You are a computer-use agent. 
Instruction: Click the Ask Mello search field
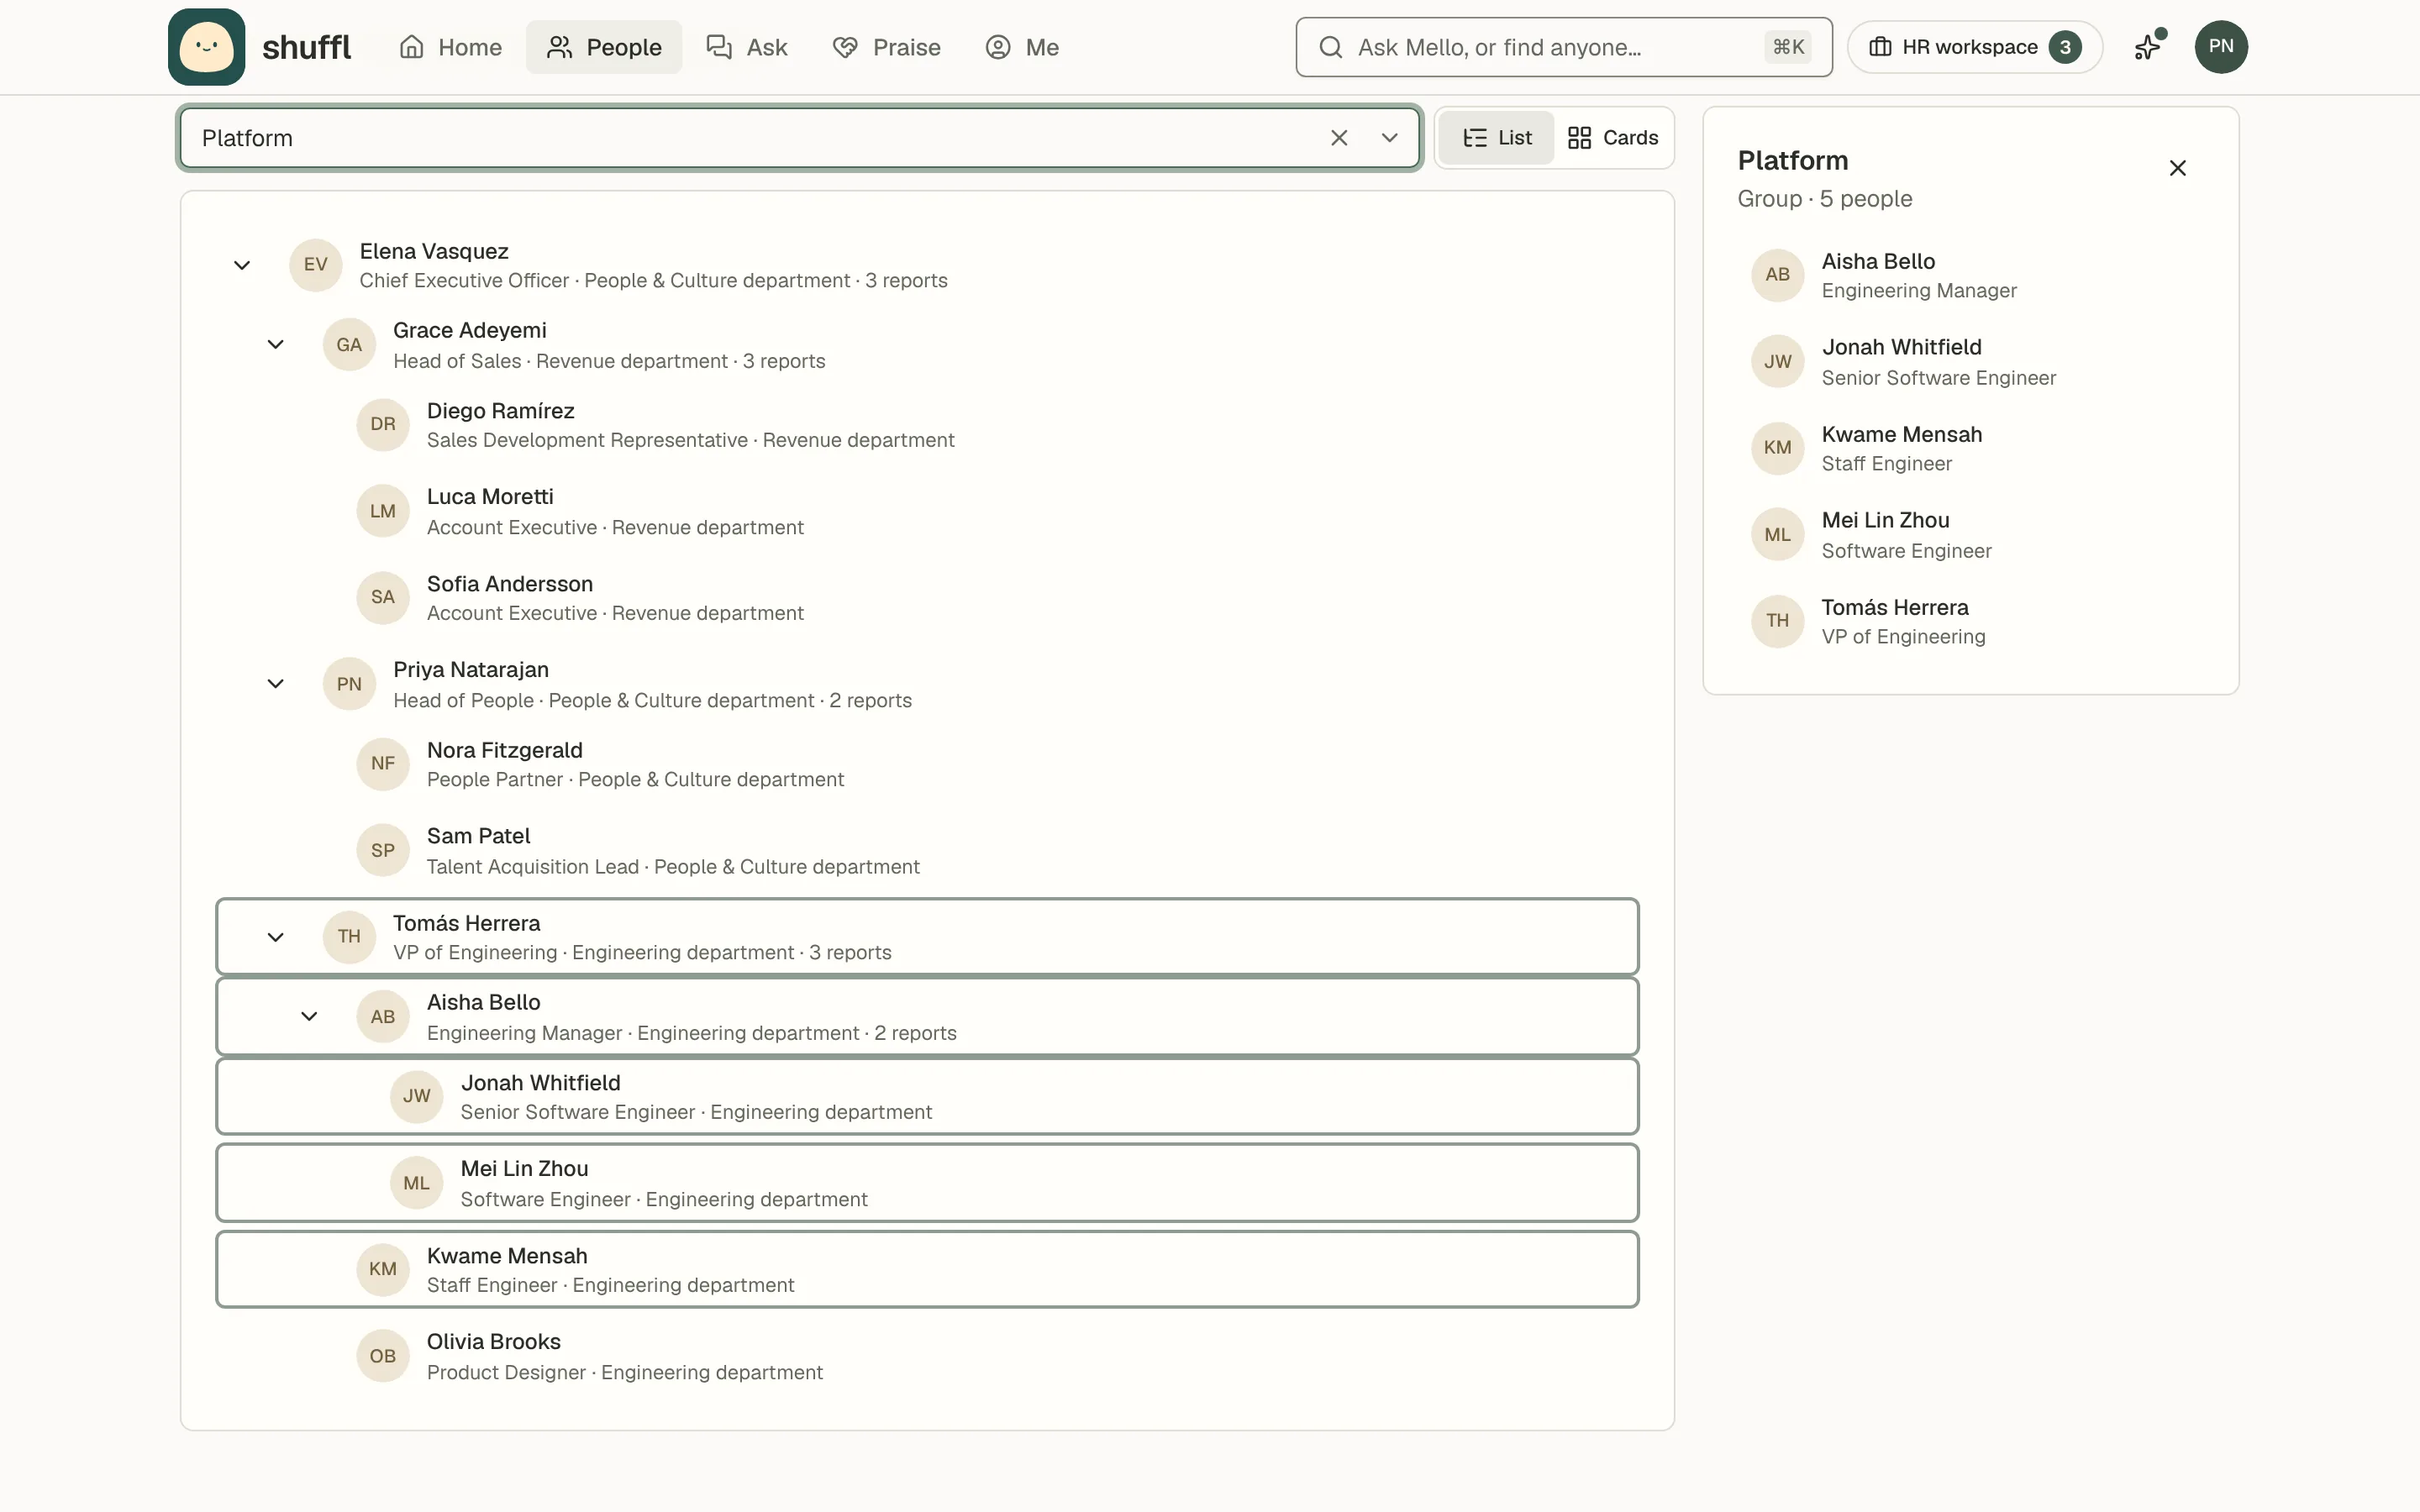tap(1564, 47)
